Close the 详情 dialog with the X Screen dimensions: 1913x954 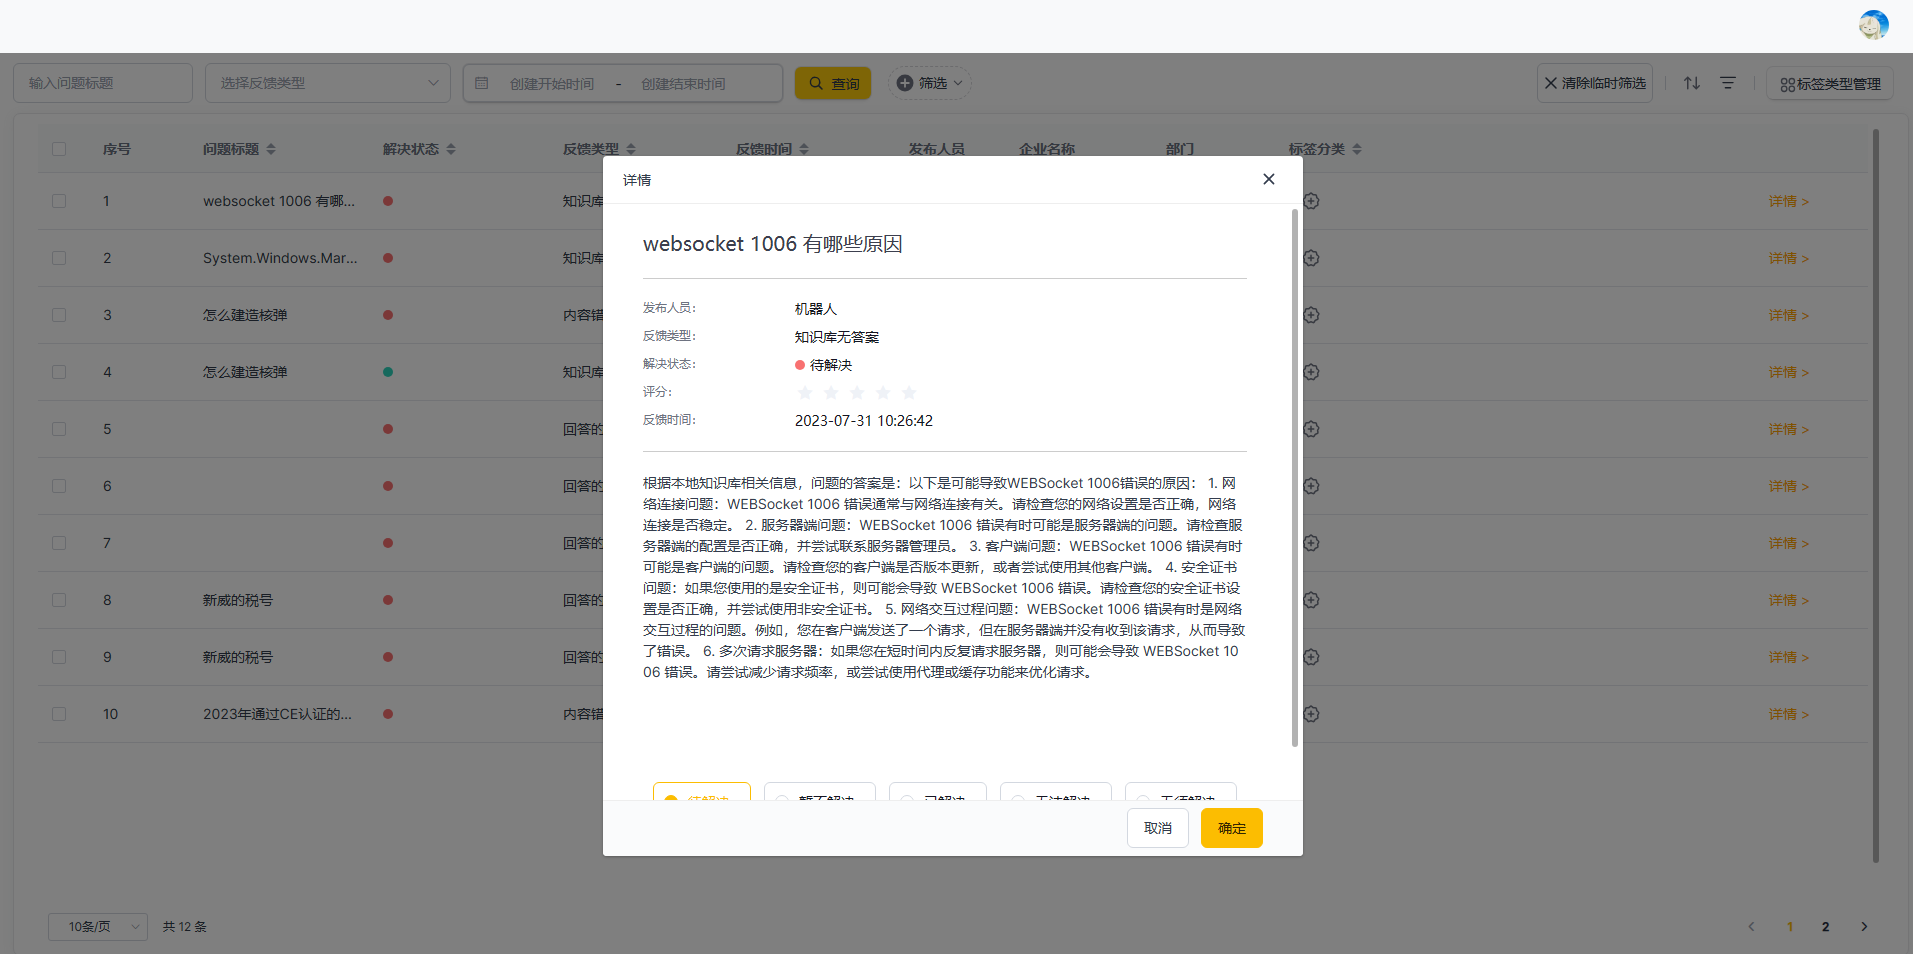click(x=1268, y=179)
